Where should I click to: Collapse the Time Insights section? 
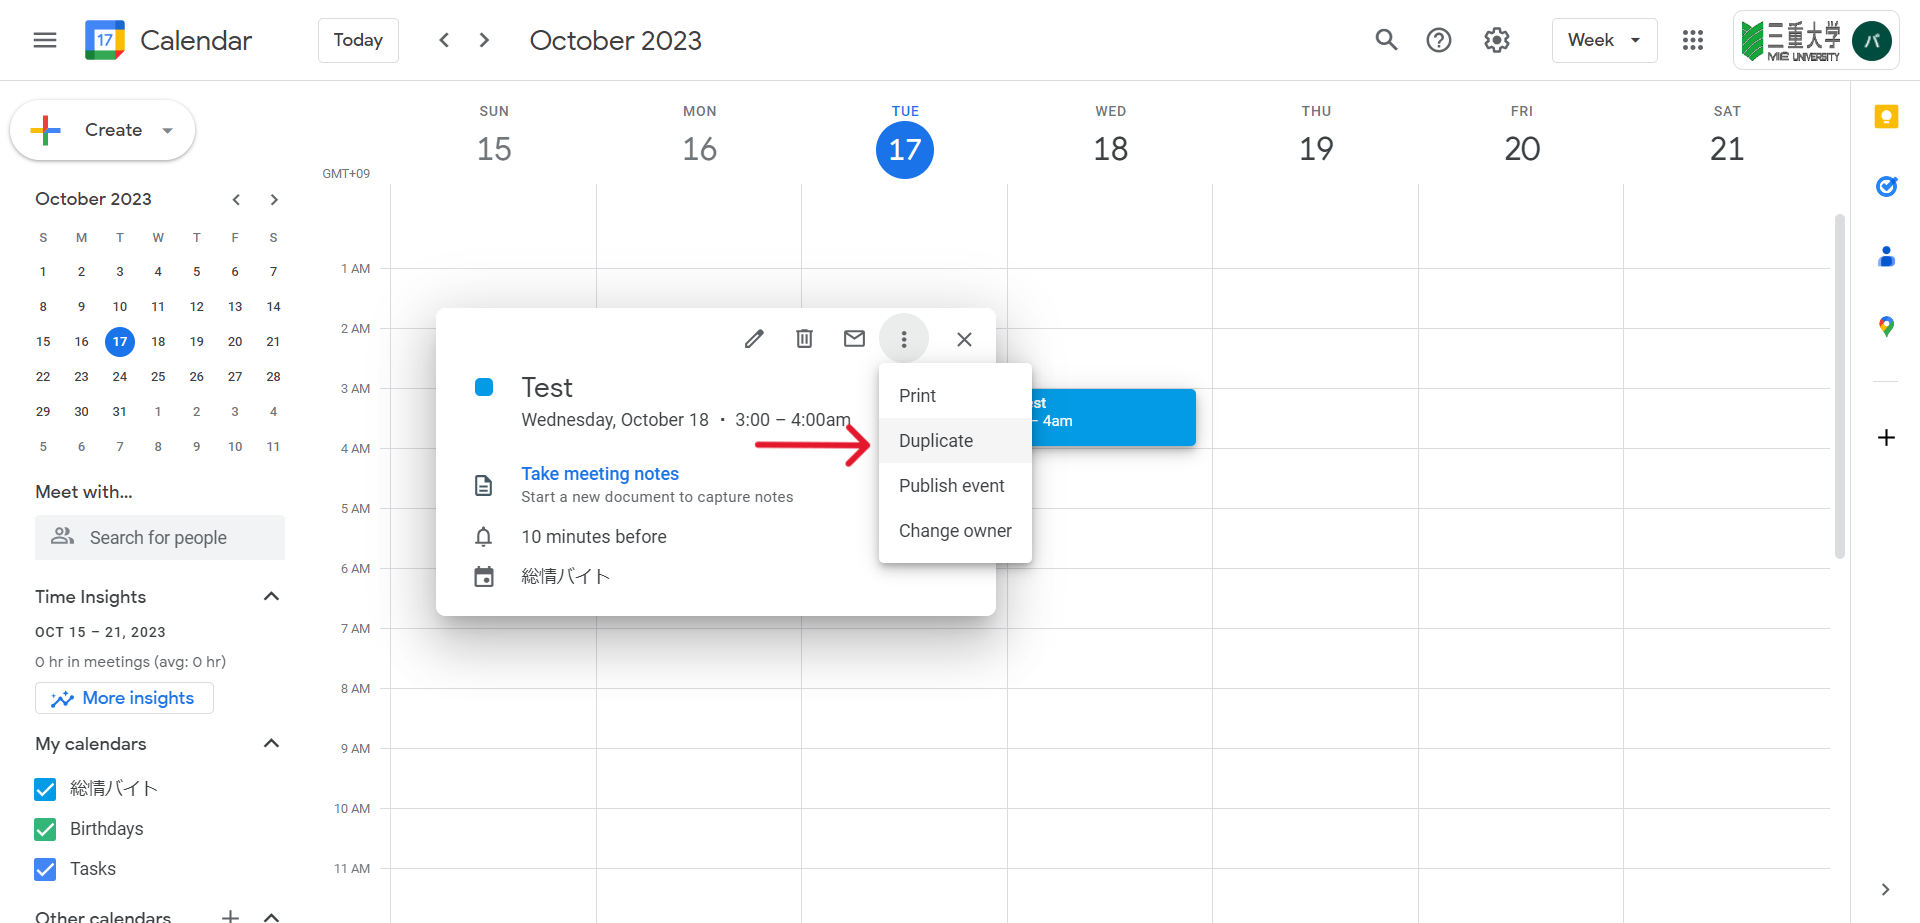pyautogui.click(x=271, y=596)
